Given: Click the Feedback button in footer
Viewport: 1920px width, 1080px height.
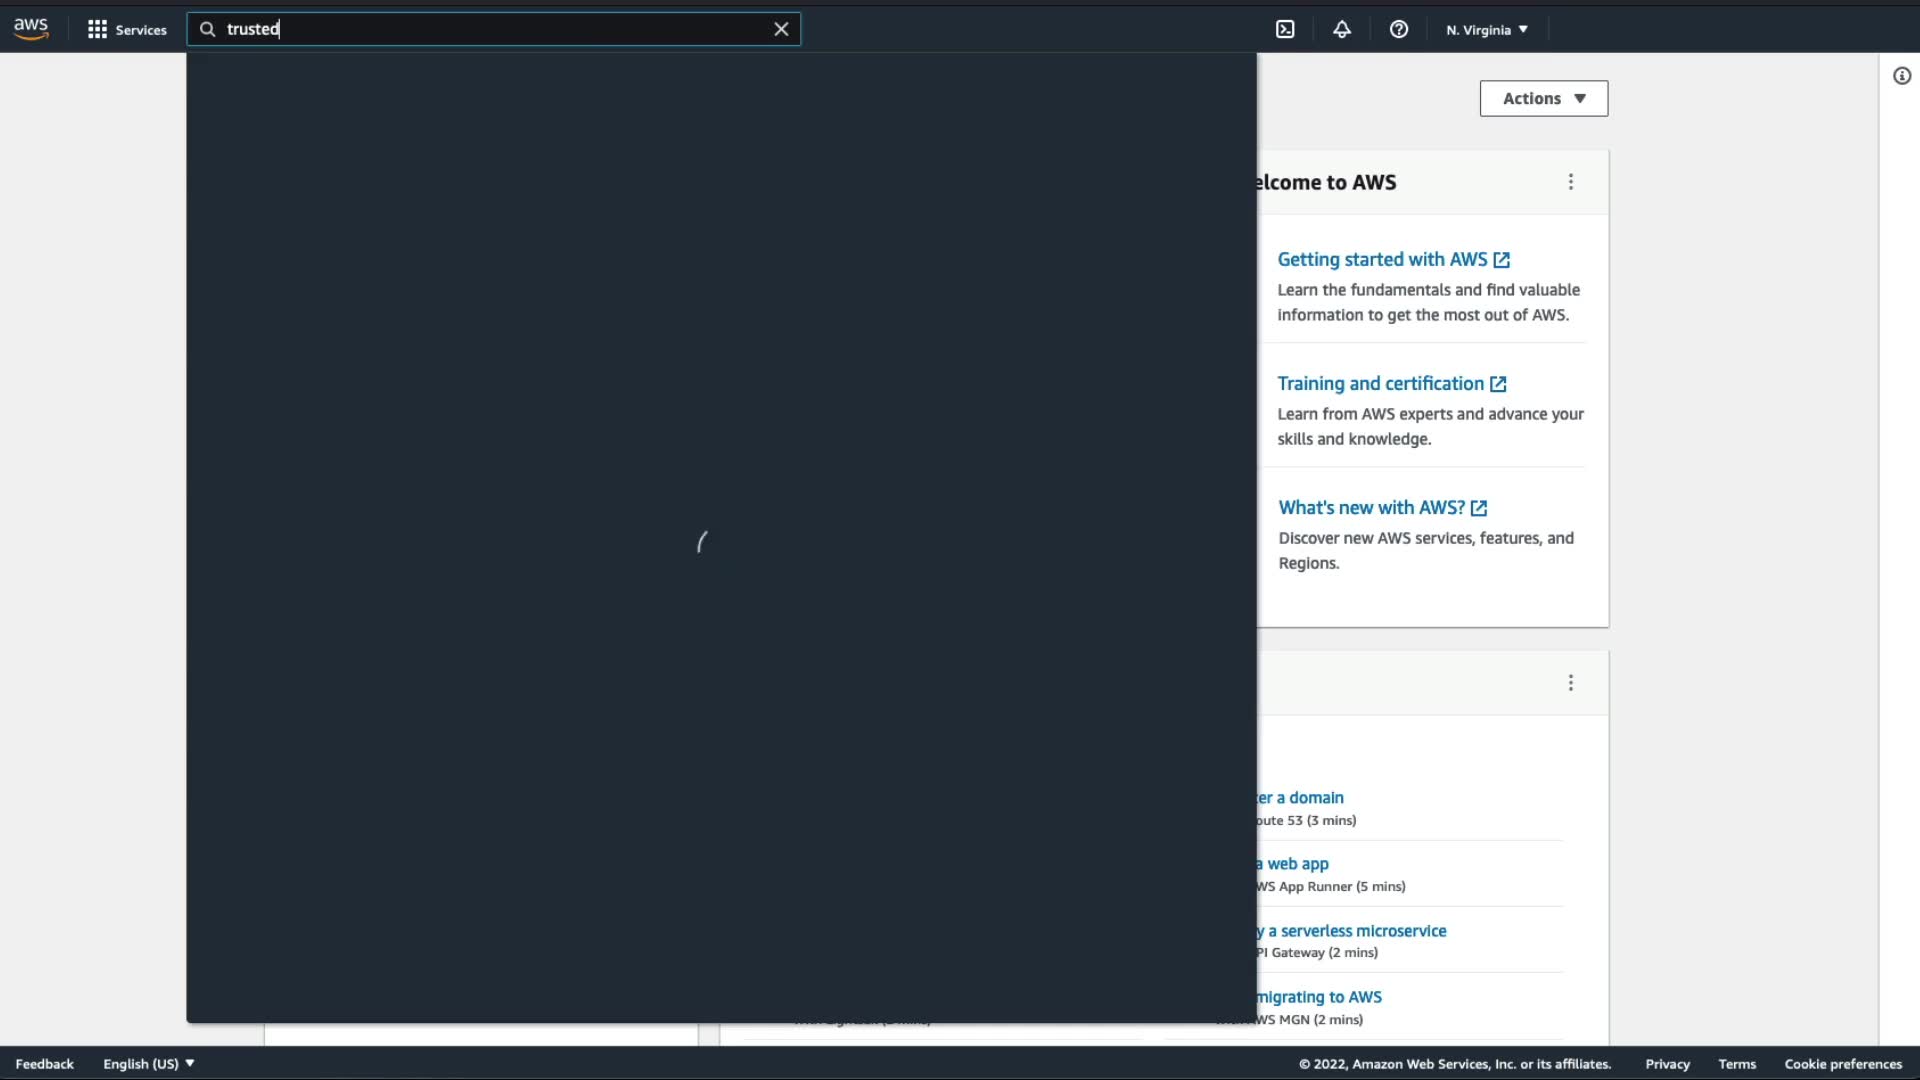Looking at the screenshot, I should point(44,1064).
